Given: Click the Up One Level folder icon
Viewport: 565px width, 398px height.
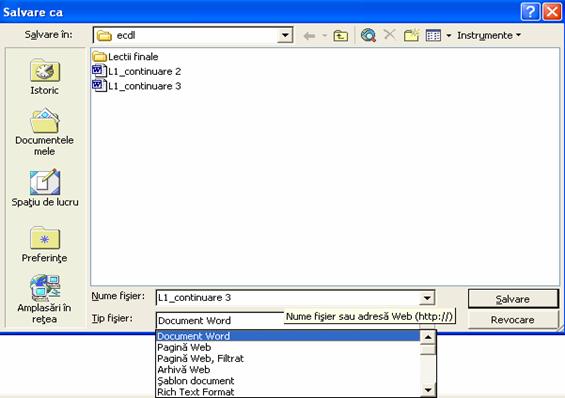Looking at the screenshot, I should (x=340, y=35).
